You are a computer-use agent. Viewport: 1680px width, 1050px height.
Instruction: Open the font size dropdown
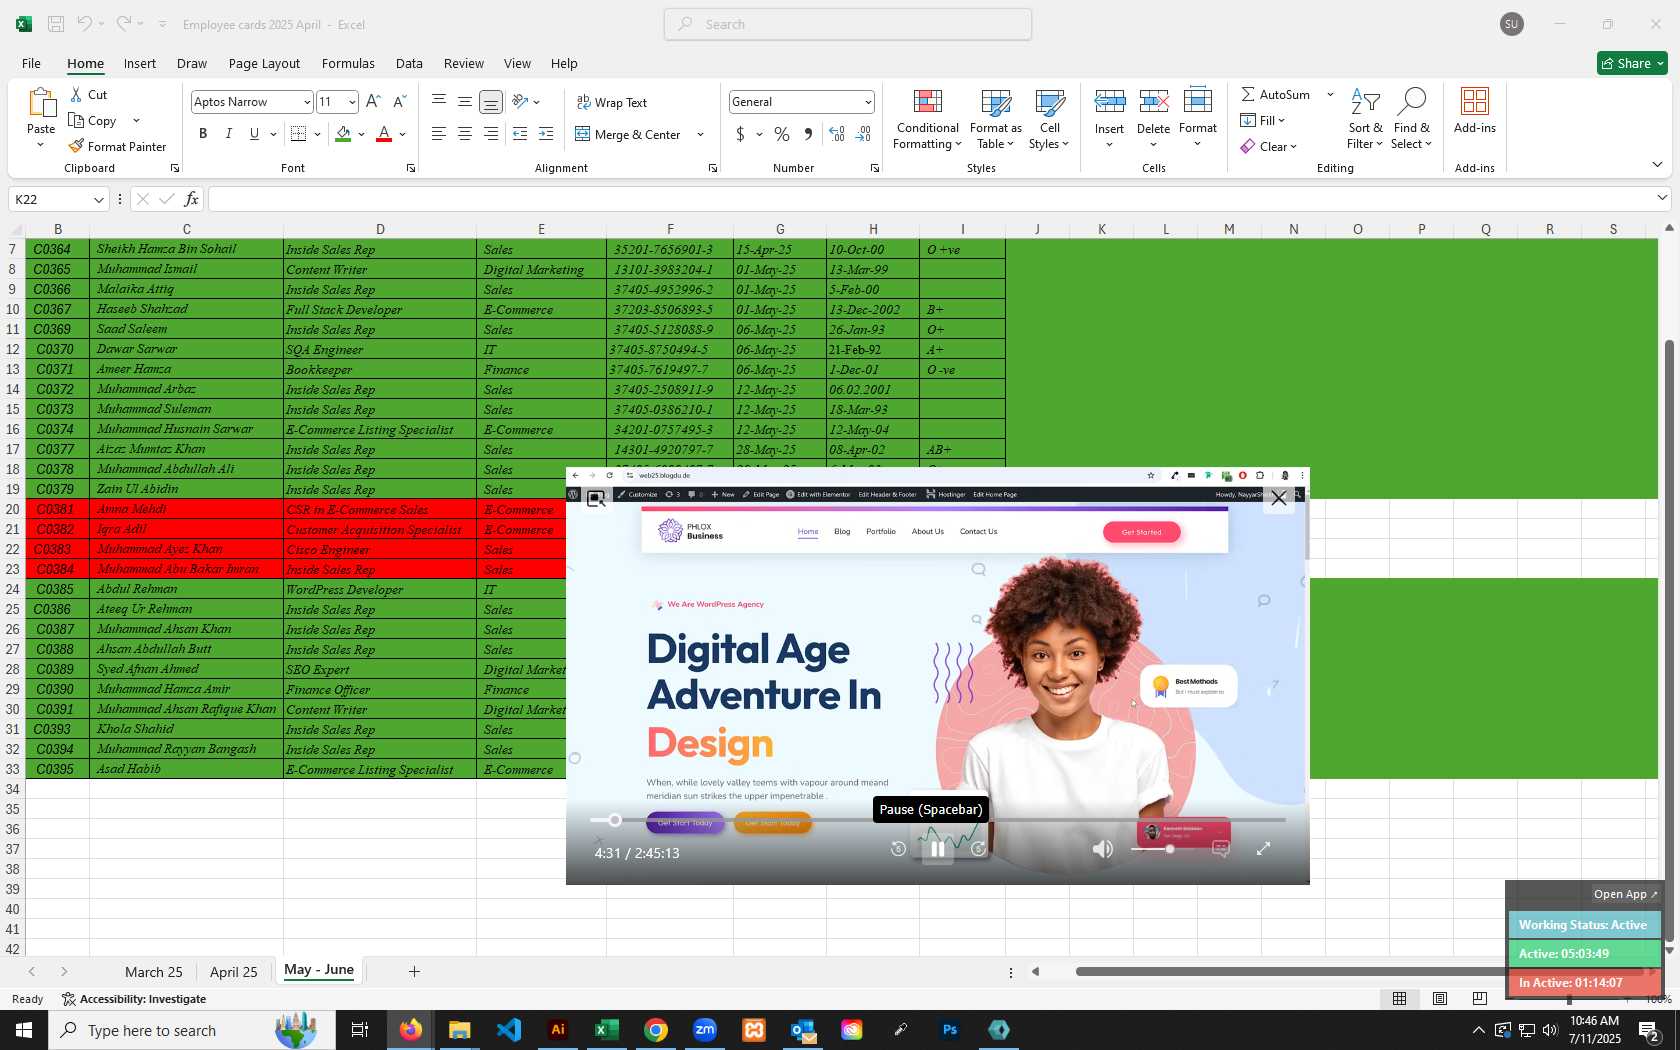pyautogui.click(x=351, y=102)
